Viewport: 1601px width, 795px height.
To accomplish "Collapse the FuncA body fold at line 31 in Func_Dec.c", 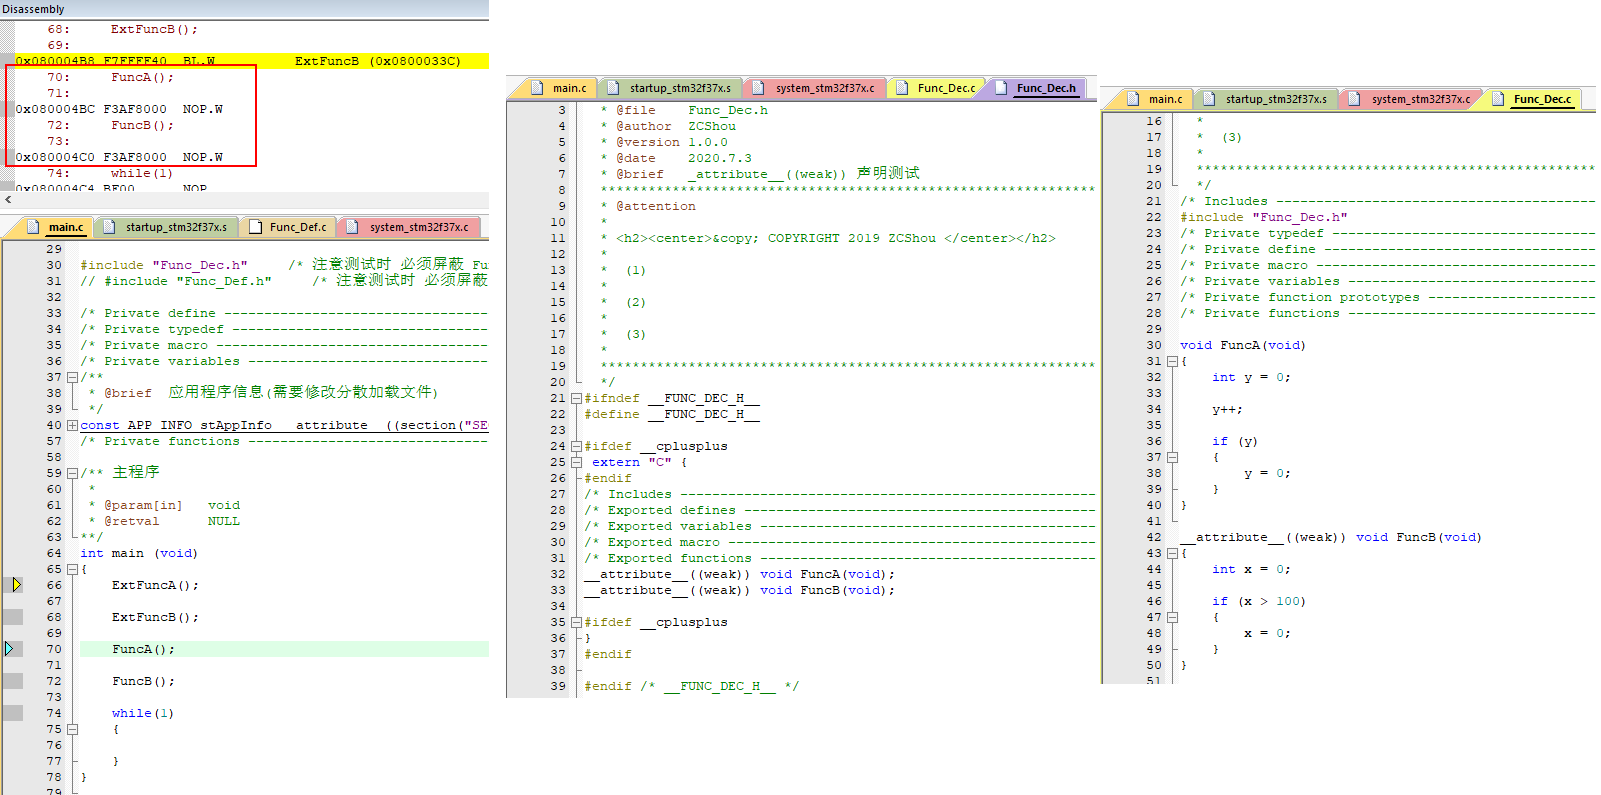I will (x=1172, y=361).
